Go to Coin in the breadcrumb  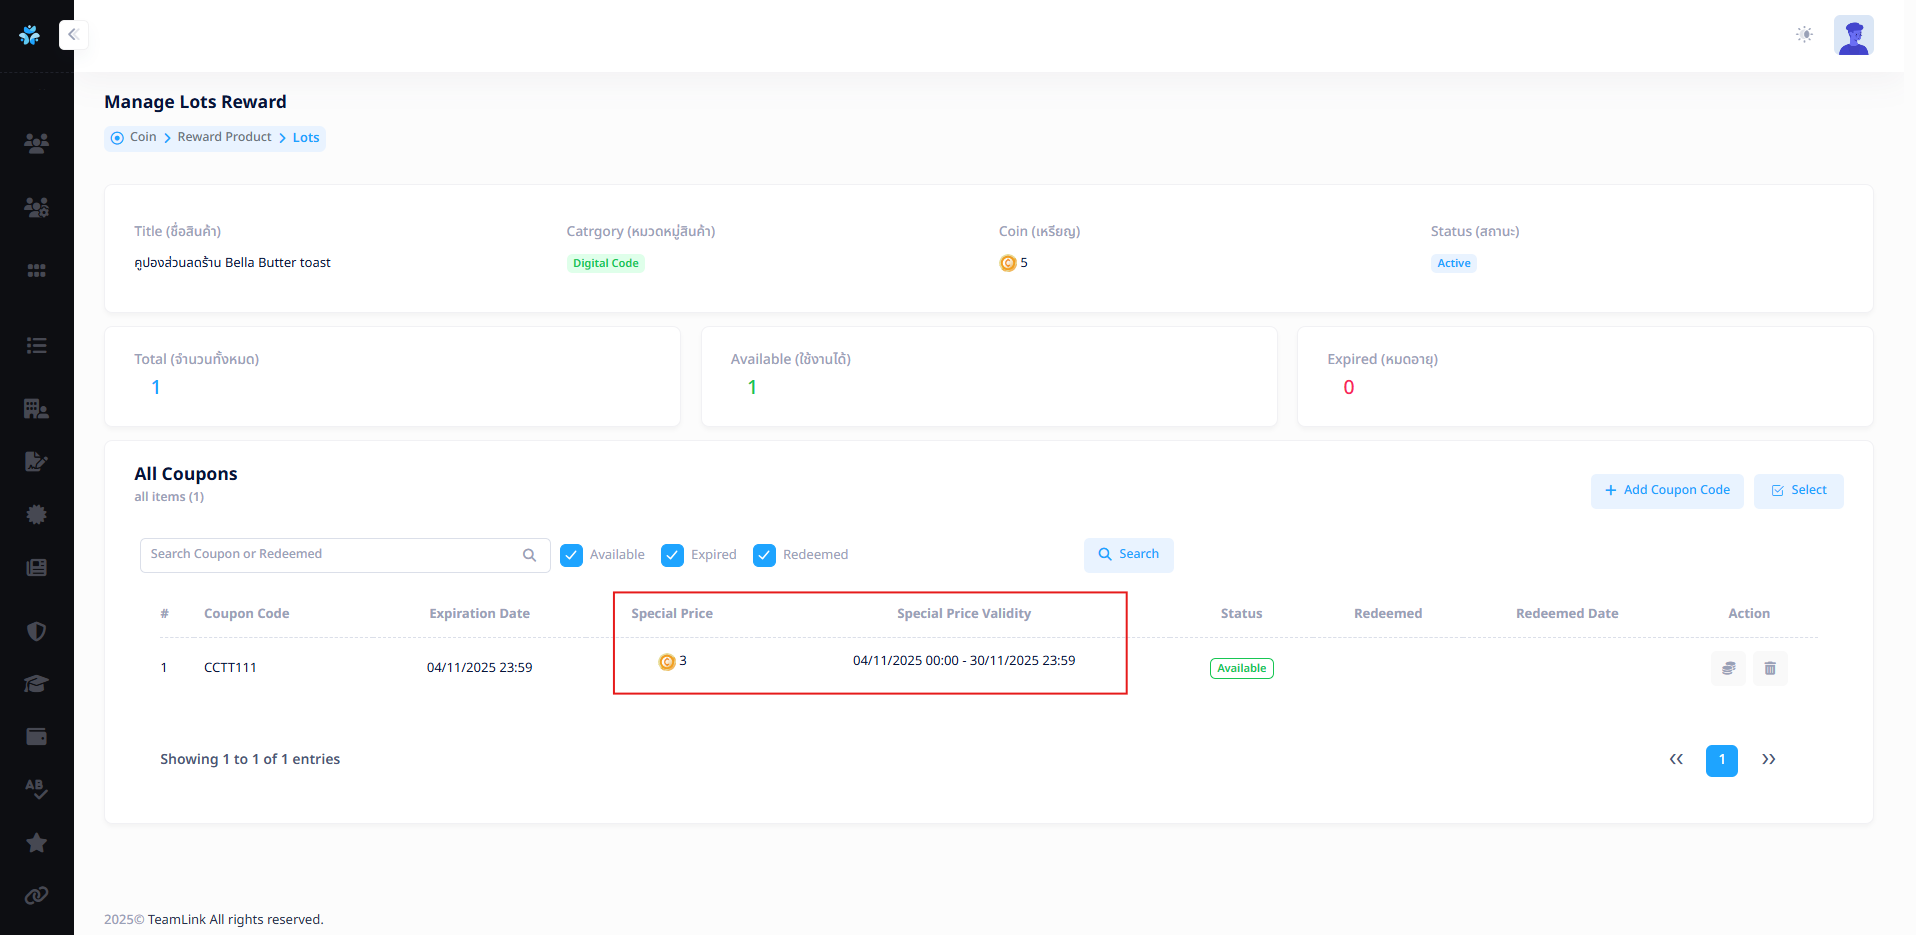[x=143, y=137]
